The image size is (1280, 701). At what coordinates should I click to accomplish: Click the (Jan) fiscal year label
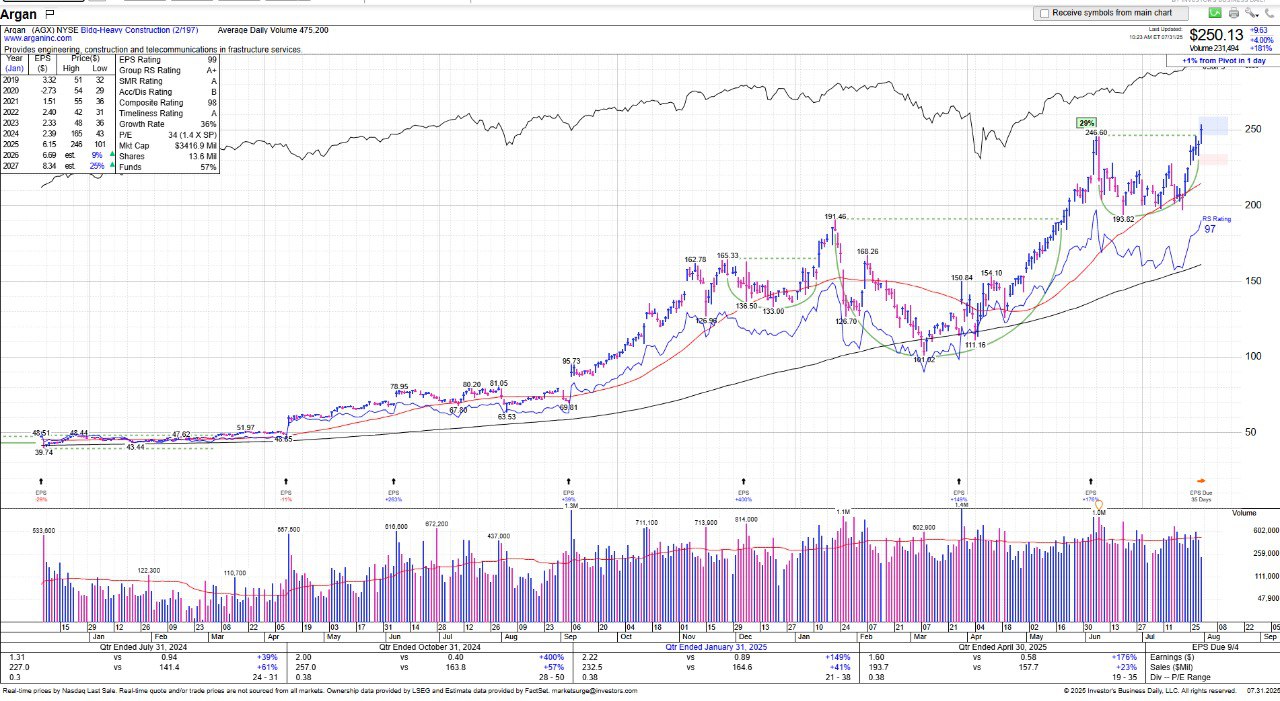(x=14, y=69)
